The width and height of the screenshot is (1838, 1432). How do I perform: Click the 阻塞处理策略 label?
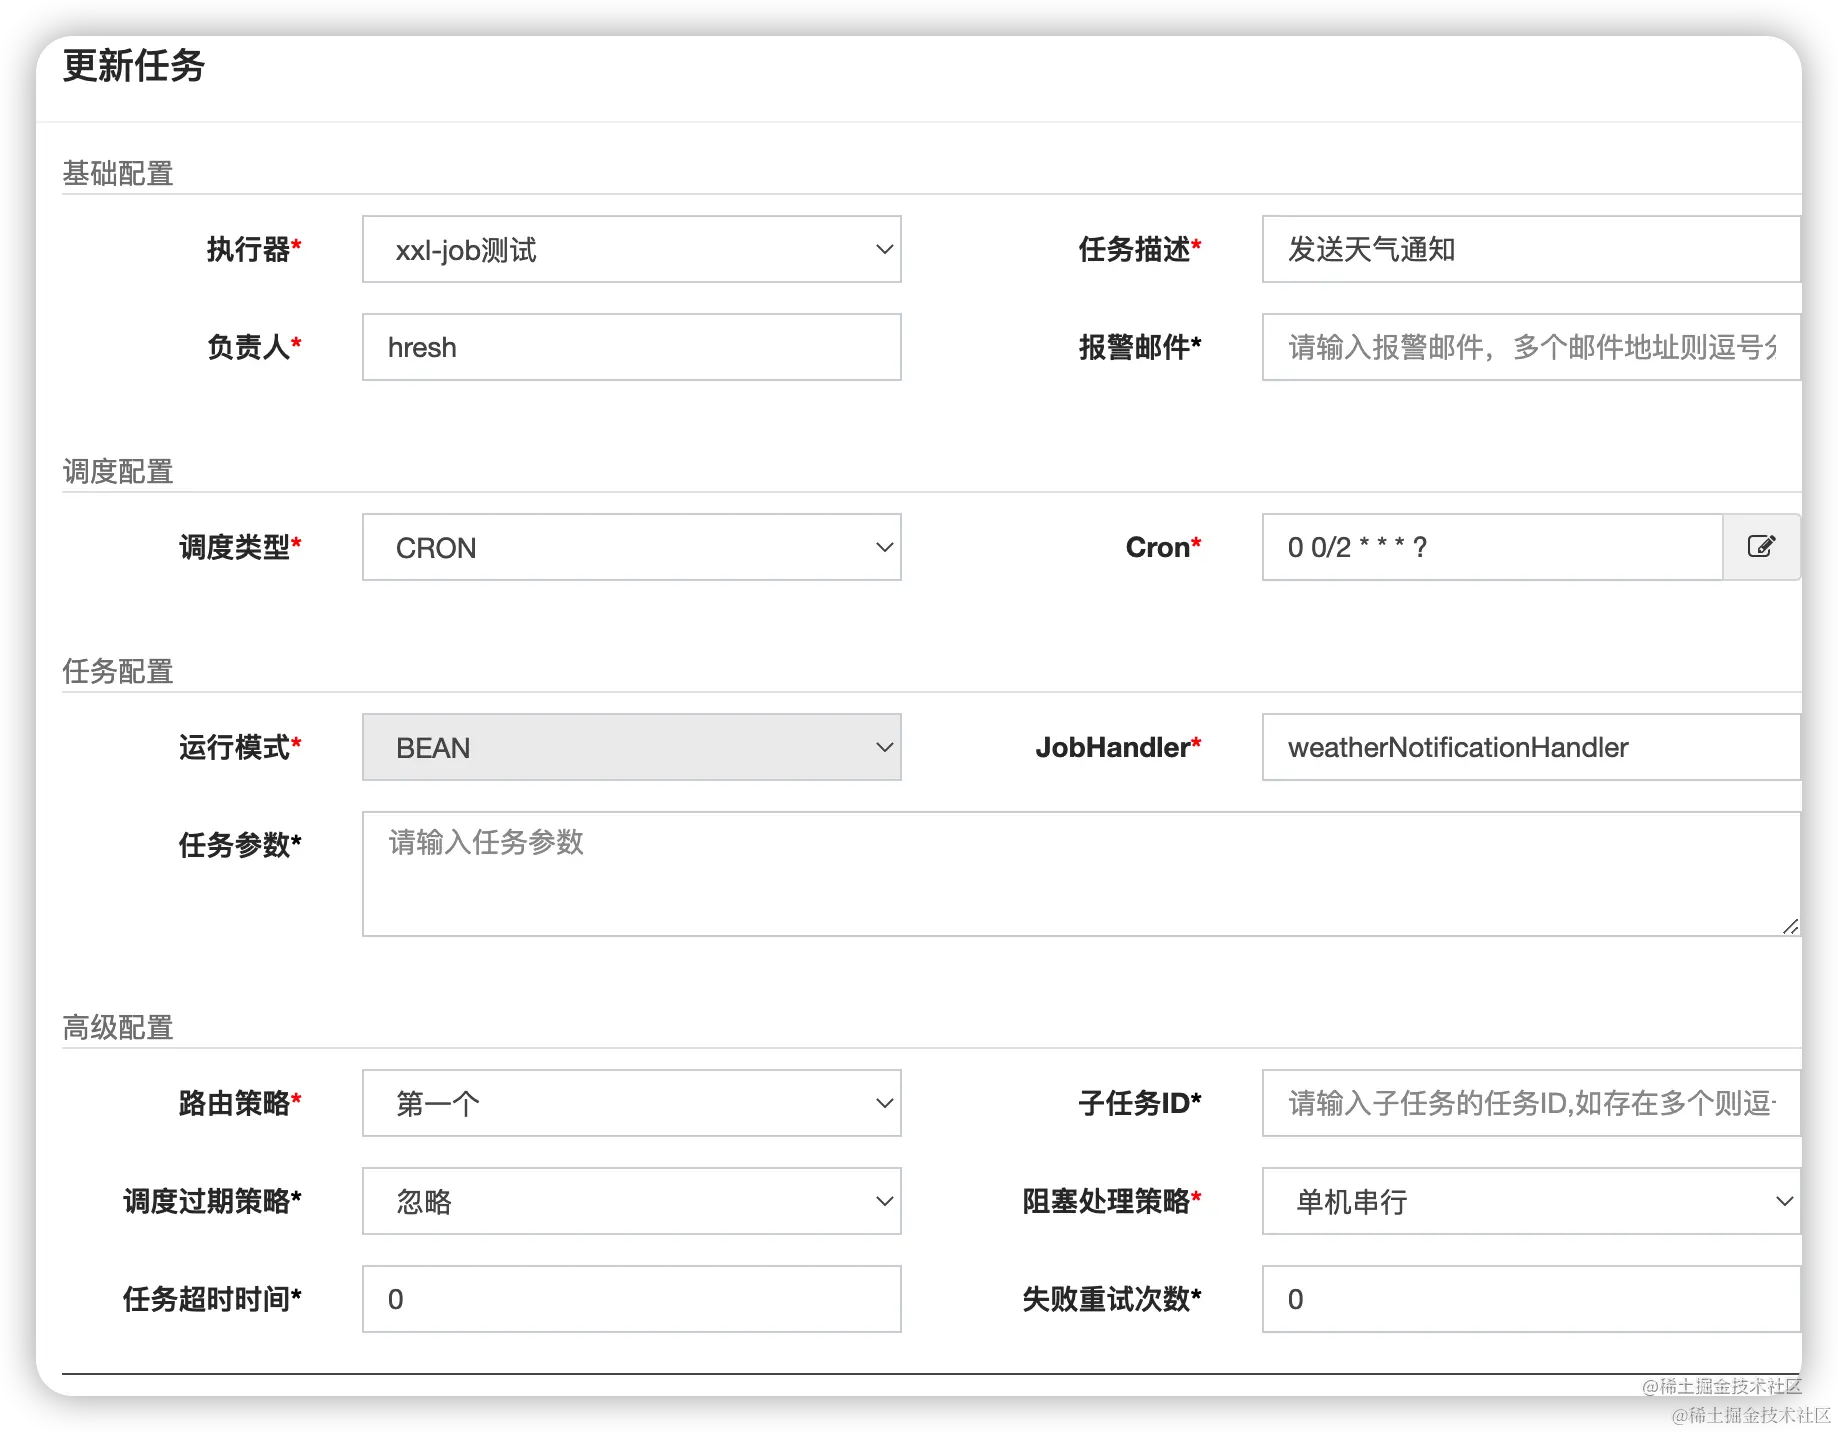1111,1201
